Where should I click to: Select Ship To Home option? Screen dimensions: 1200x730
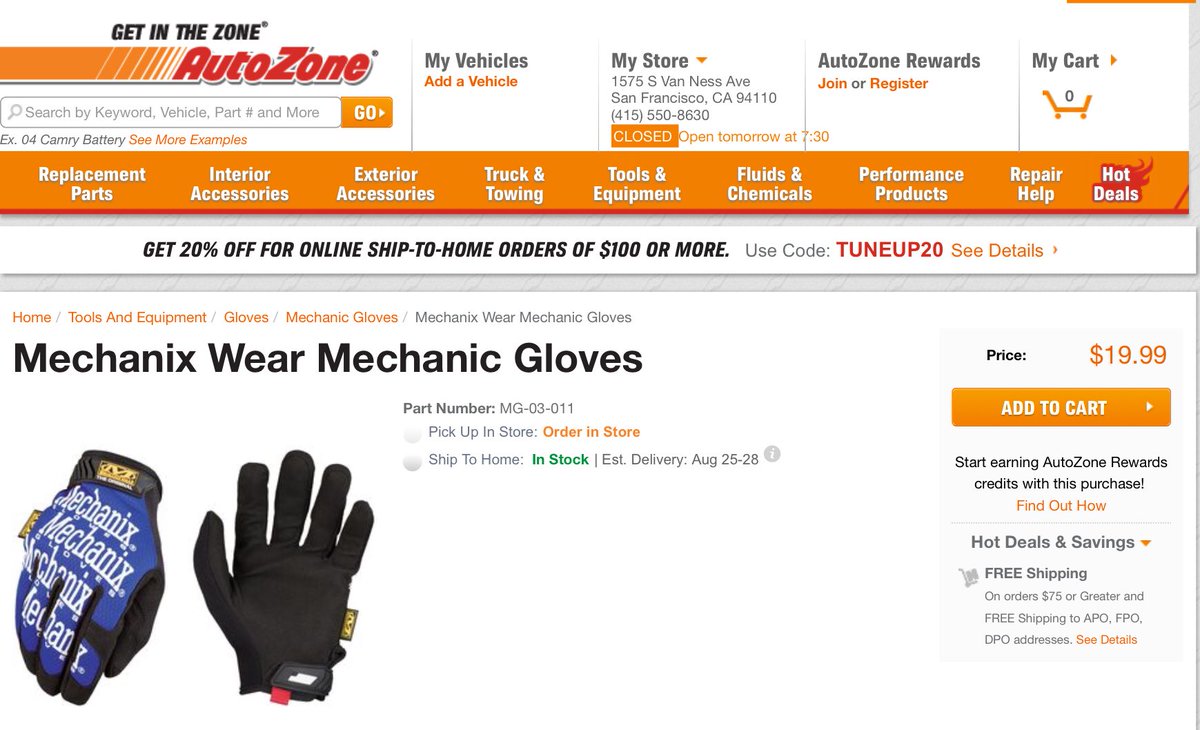[412, 462]
